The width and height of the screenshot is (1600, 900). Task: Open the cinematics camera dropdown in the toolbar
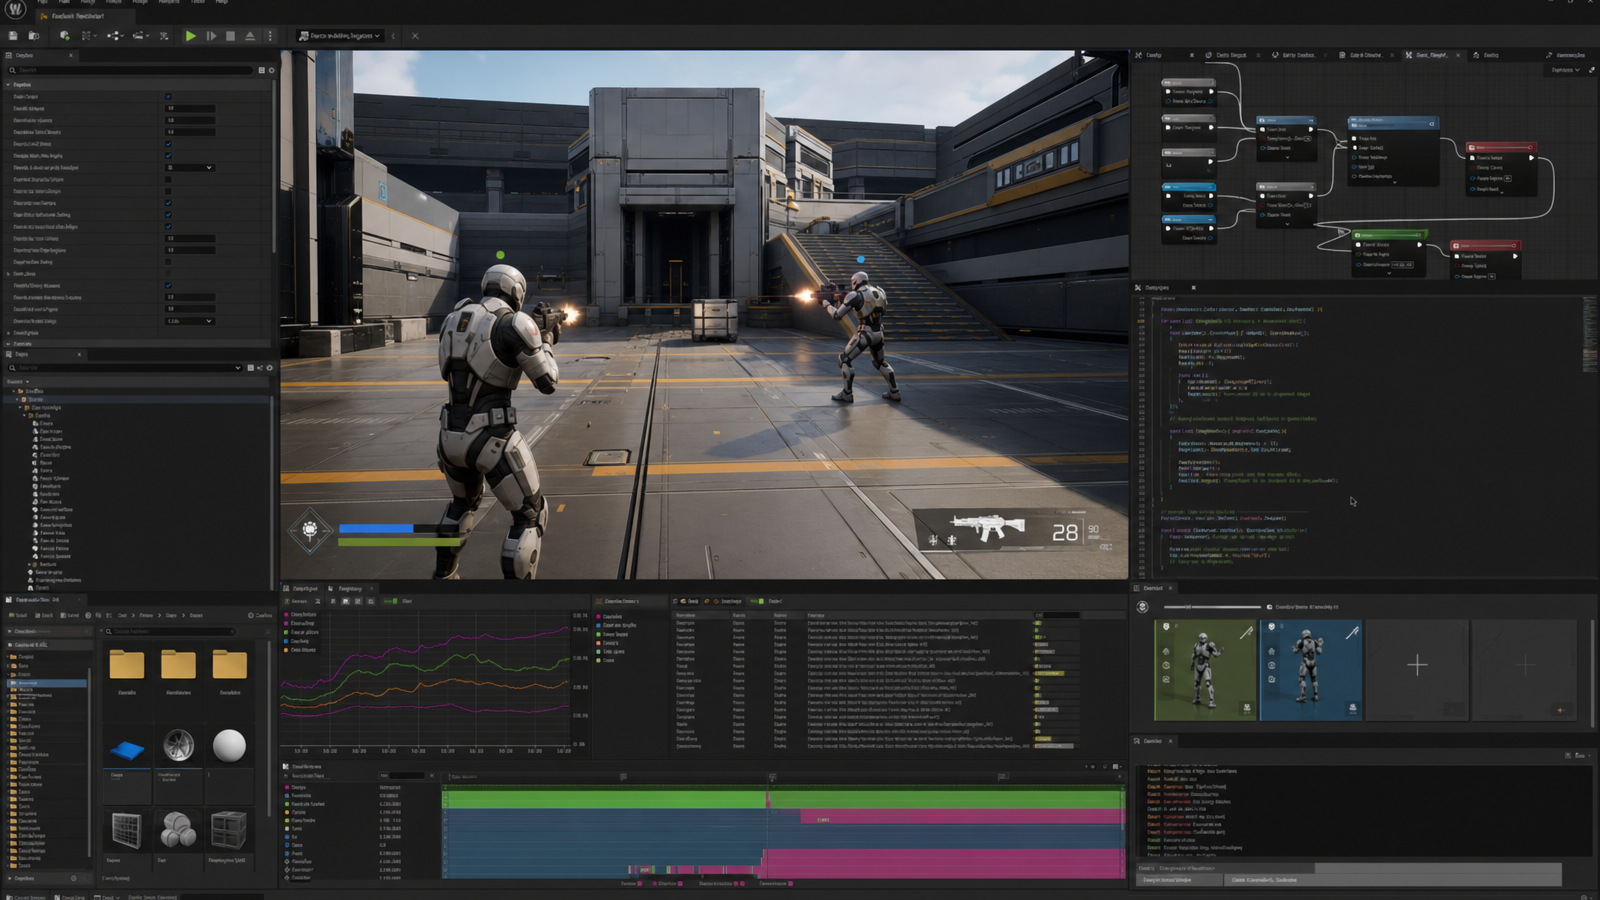141,36
